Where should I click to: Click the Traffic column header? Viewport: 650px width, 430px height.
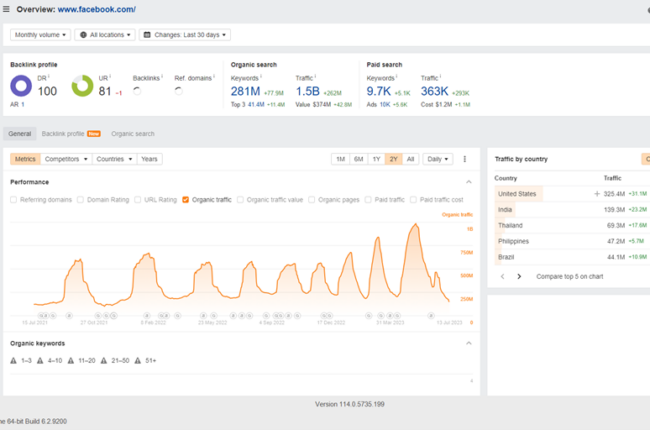[x=612, y=178]
